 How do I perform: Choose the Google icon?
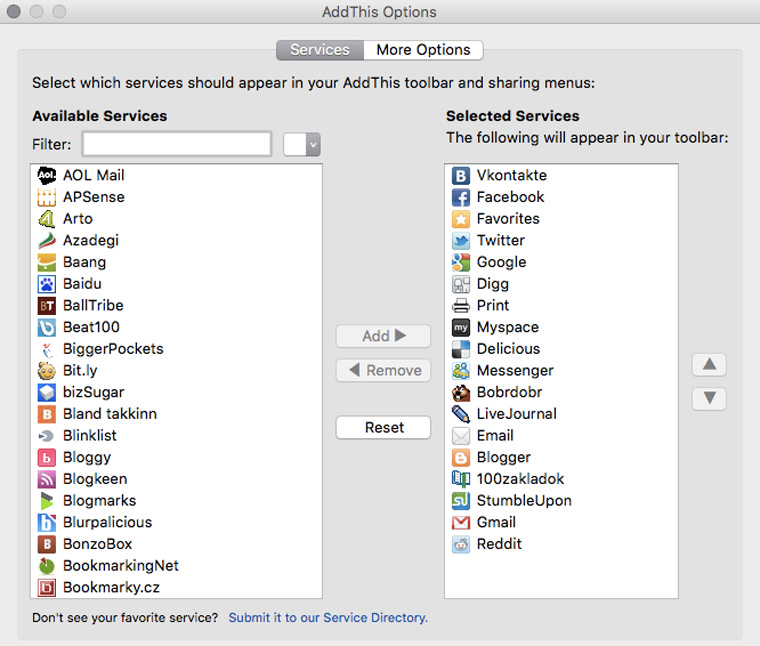coord(460,262)
